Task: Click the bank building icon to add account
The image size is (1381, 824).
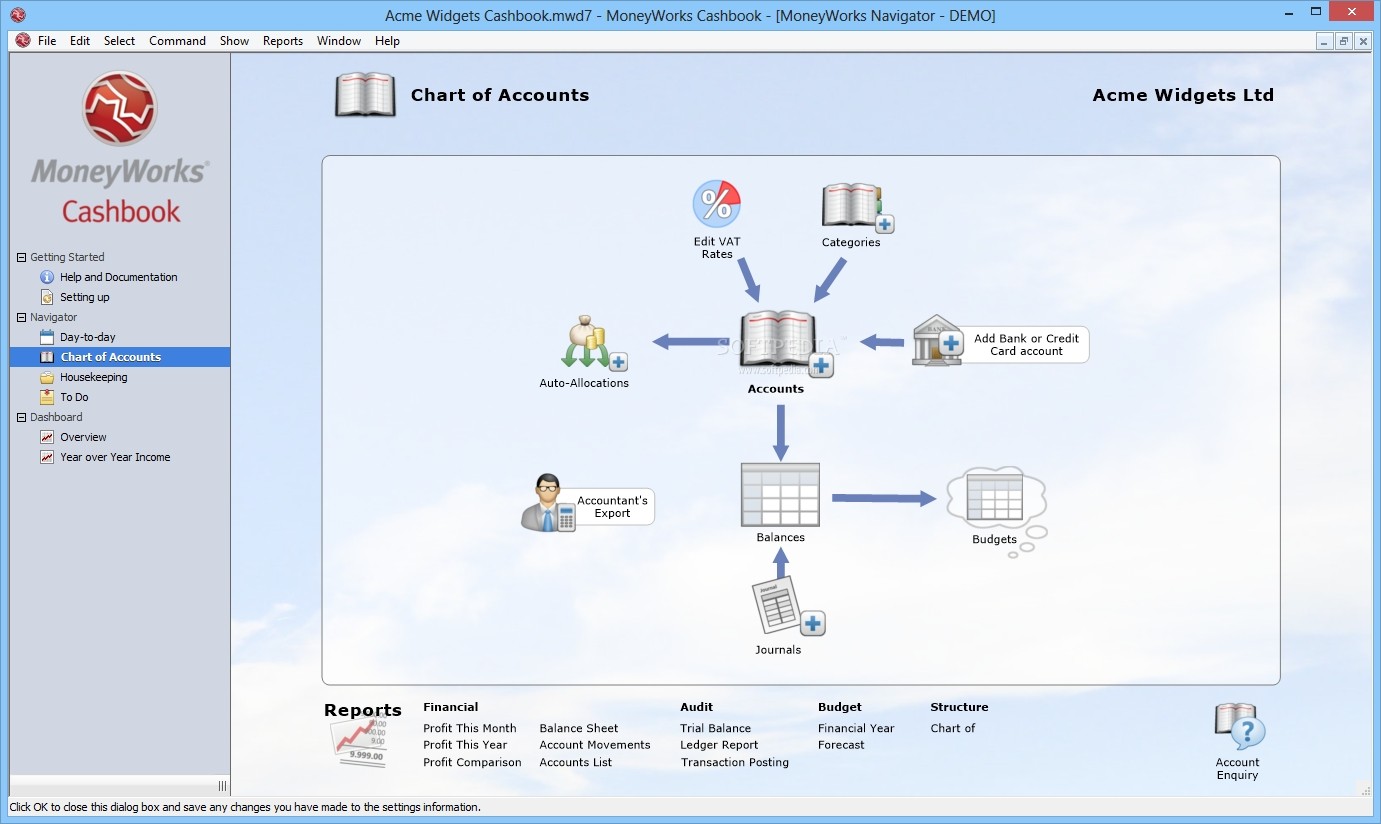Action: [937, 341]
